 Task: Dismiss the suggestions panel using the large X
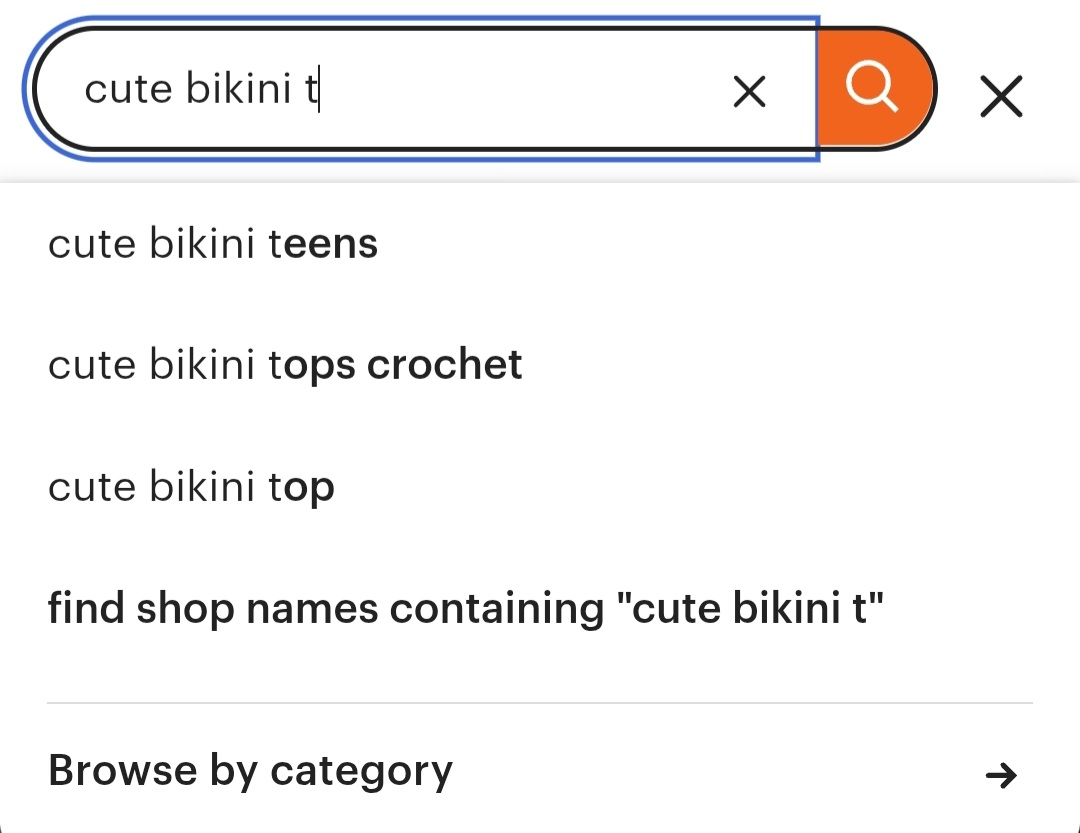click(x=1001, y=96)
